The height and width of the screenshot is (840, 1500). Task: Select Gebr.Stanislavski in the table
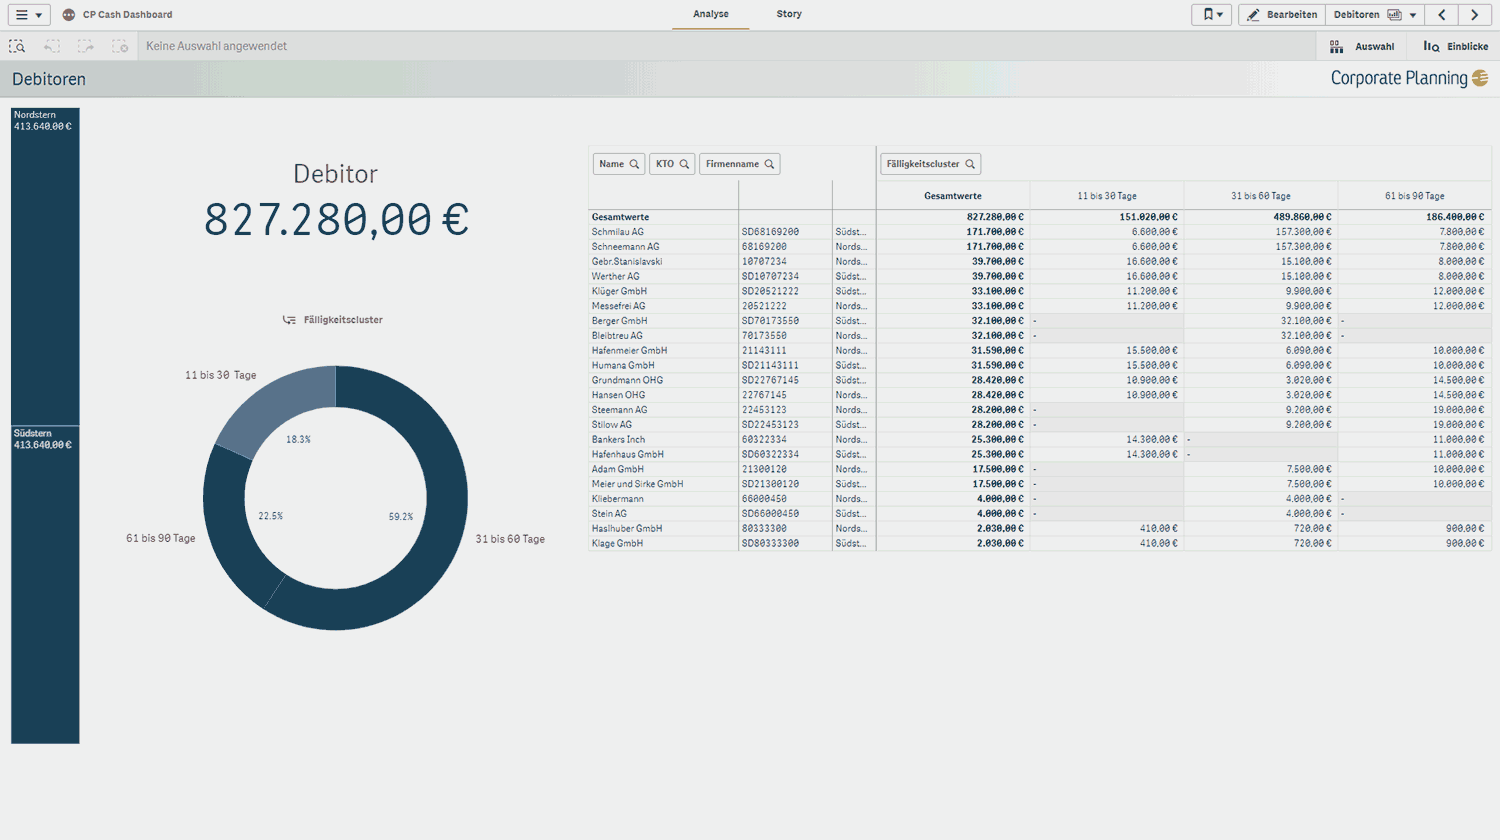coord(627,262)
